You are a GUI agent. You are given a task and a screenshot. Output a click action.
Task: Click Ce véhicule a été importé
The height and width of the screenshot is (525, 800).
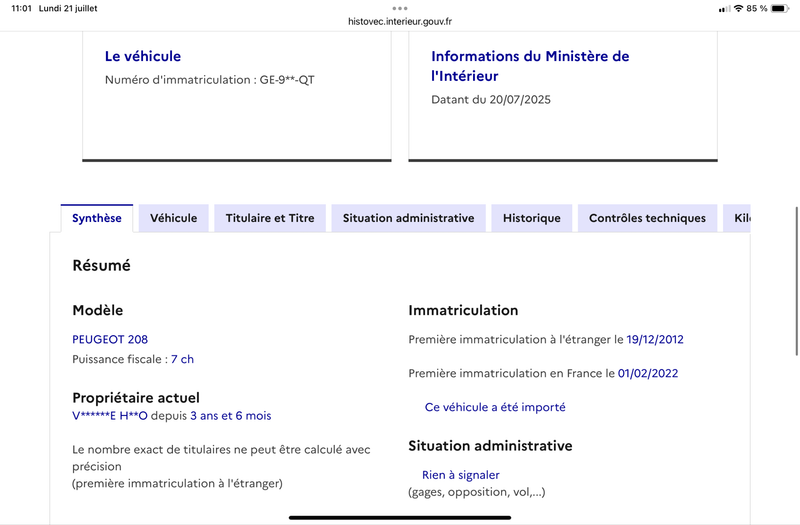pyautogui.click(x=495, y=407)
